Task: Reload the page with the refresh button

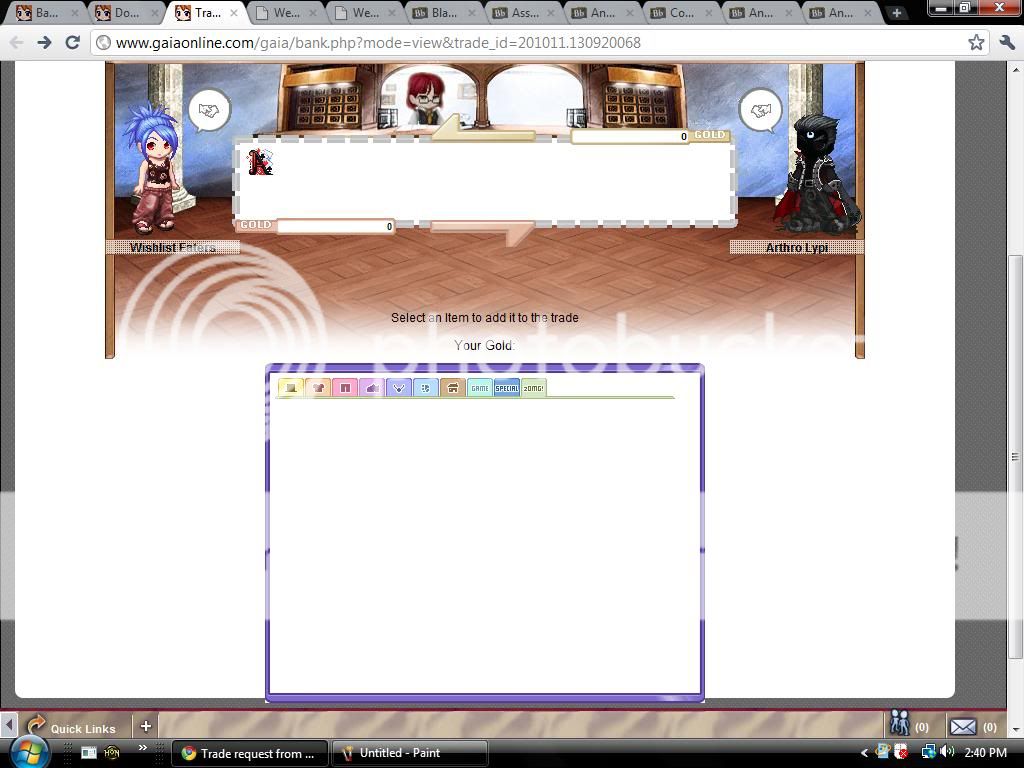Action: click(x=72, y=42)
